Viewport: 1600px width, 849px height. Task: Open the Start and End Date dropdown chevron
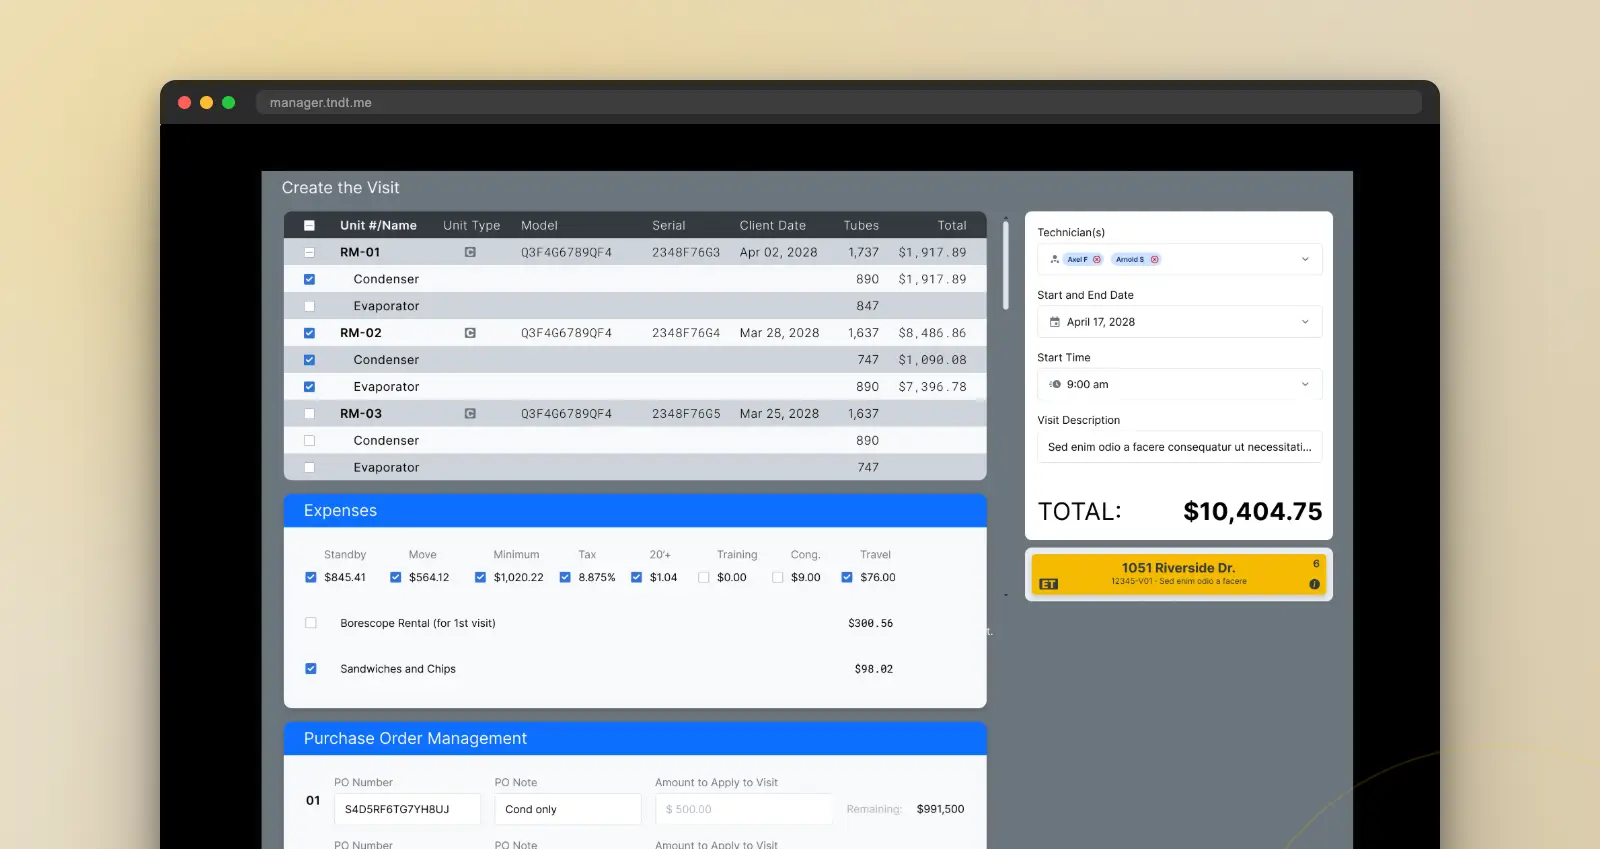point(1305,322)
